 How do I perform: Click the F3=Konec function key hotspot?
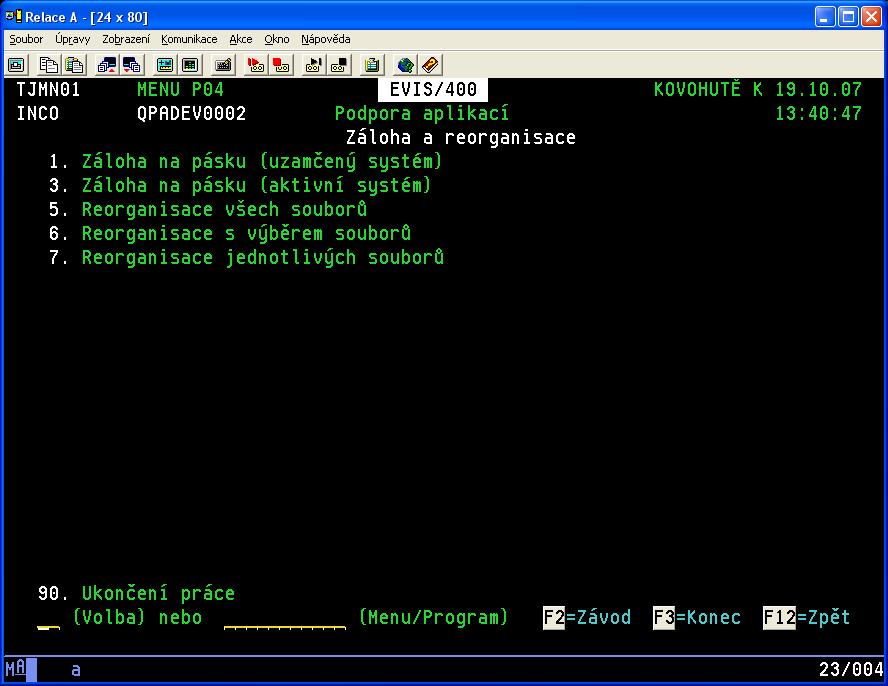point(697,617)
